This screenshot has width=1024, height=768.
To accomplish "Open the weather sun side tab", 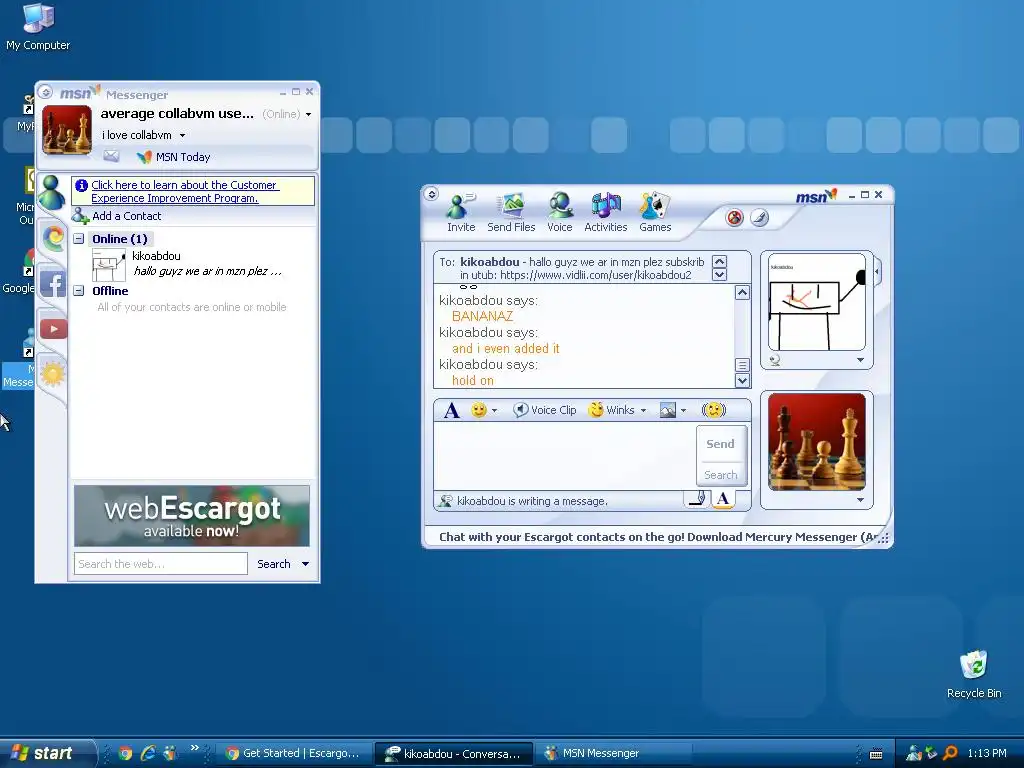I will 52,373.
